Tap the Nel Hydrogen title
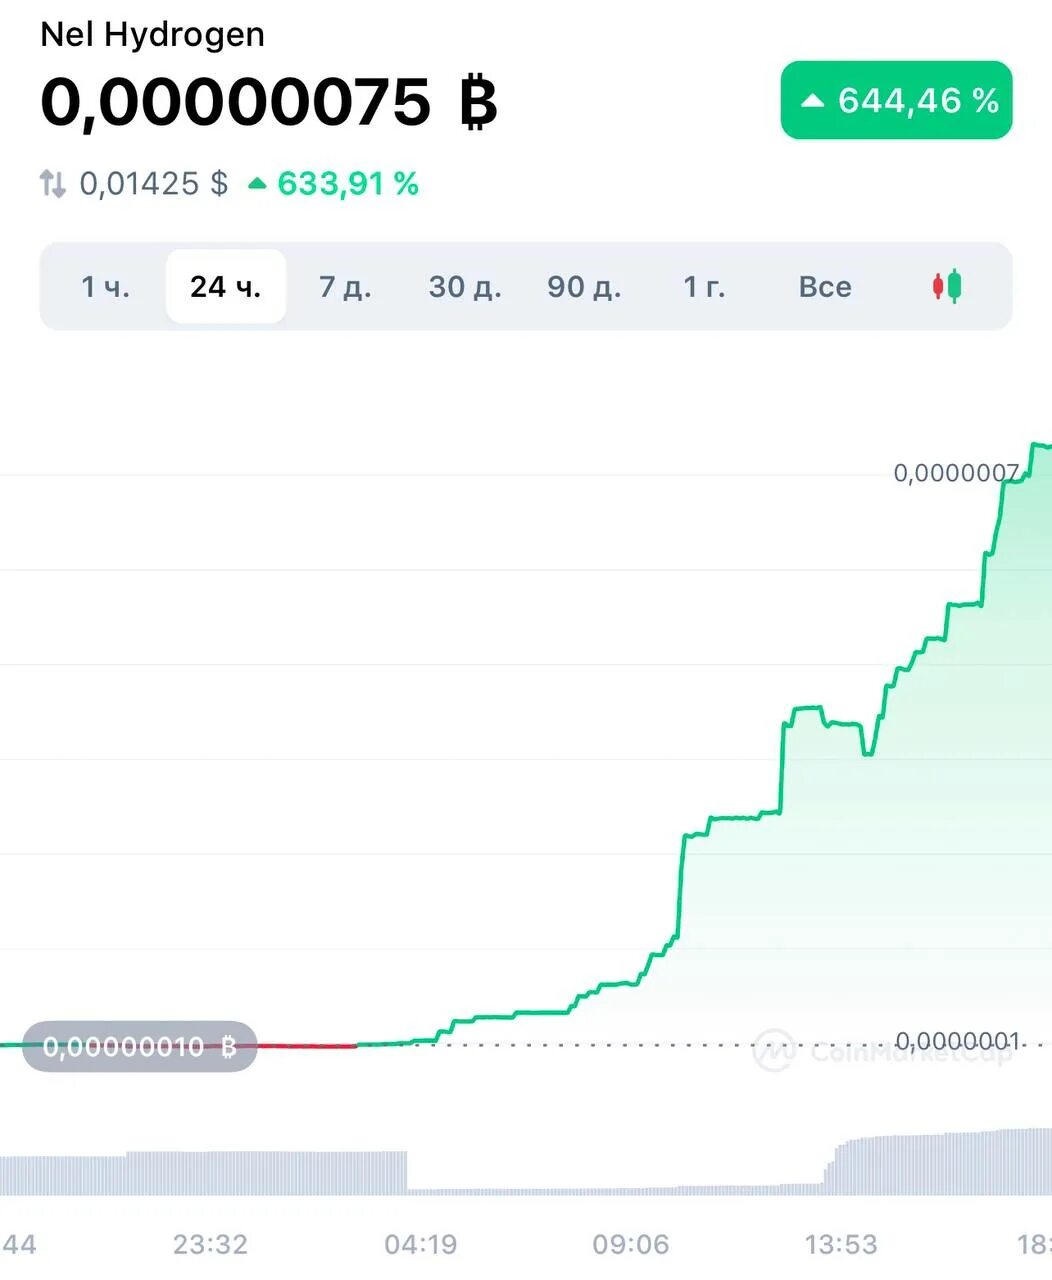1052x1280 pixels. [153, 34]
